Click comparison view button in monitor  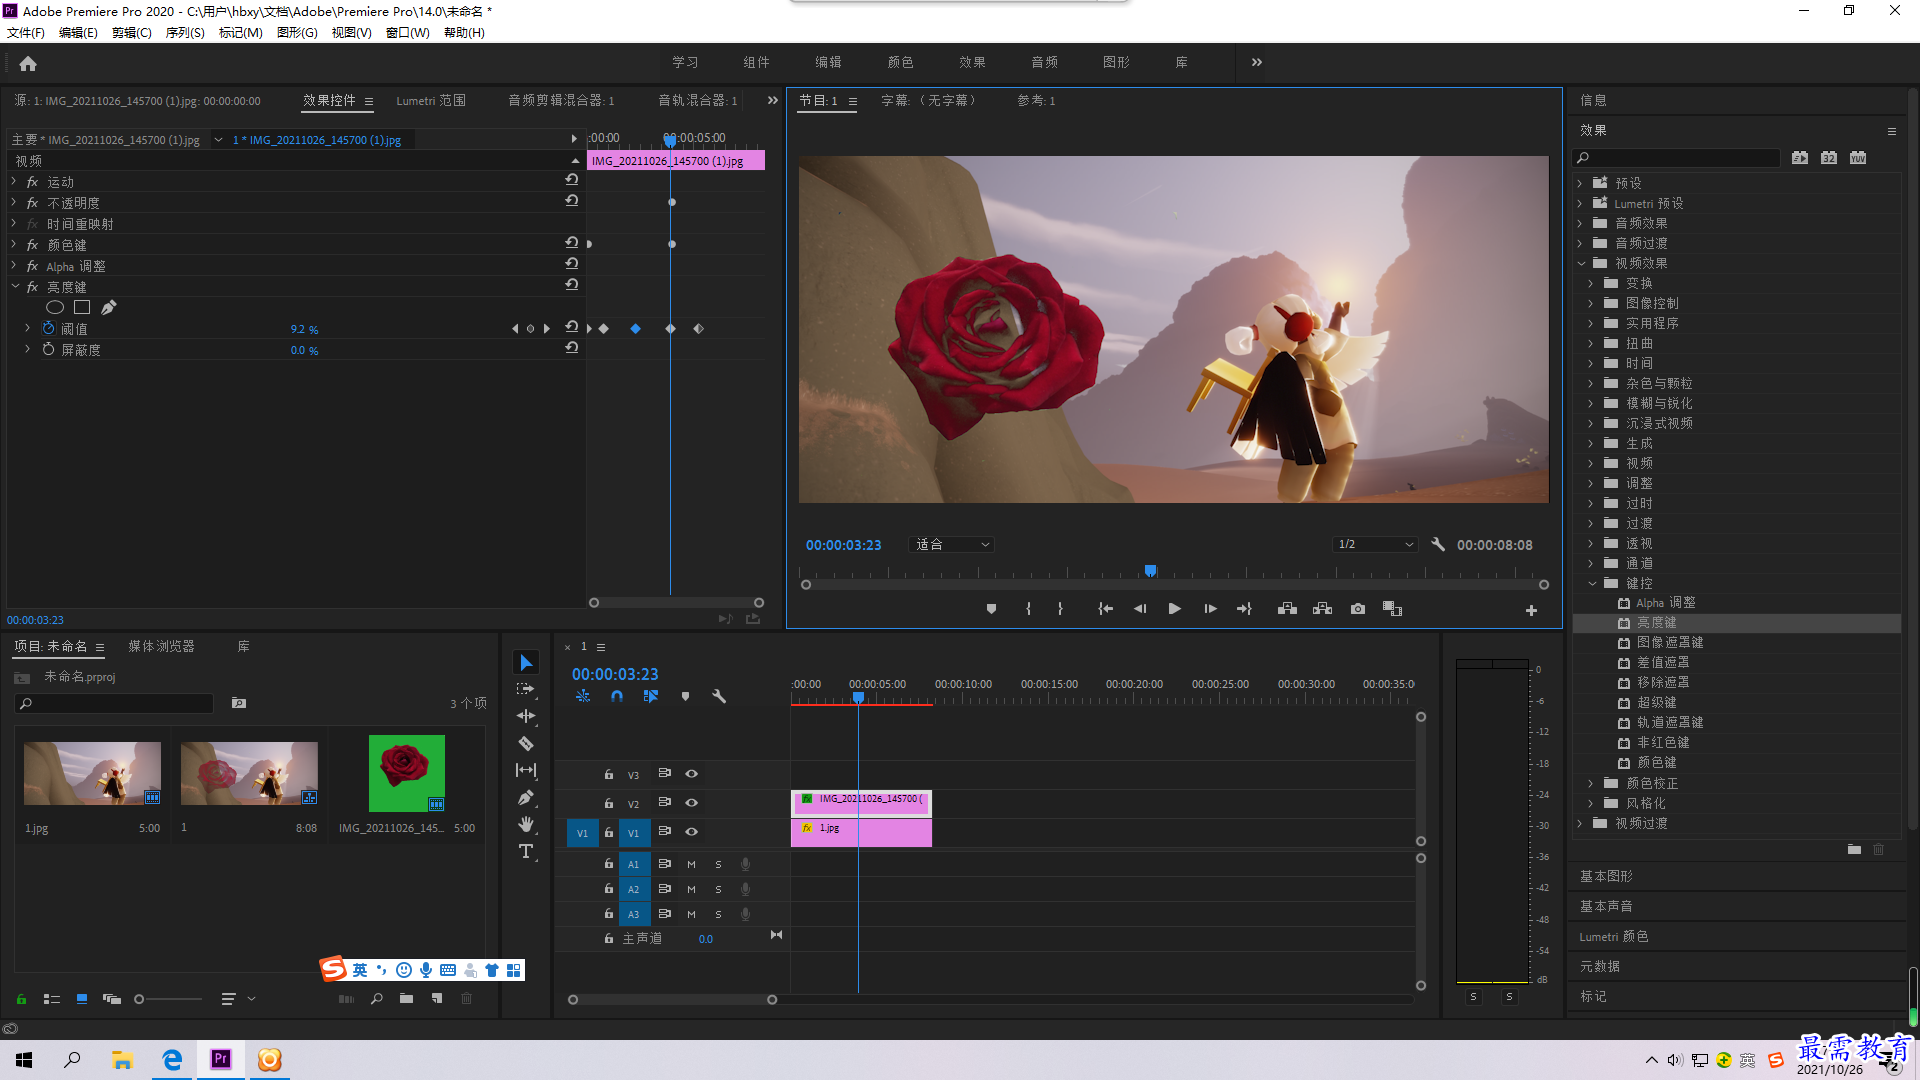click(x=1392, y=609)
